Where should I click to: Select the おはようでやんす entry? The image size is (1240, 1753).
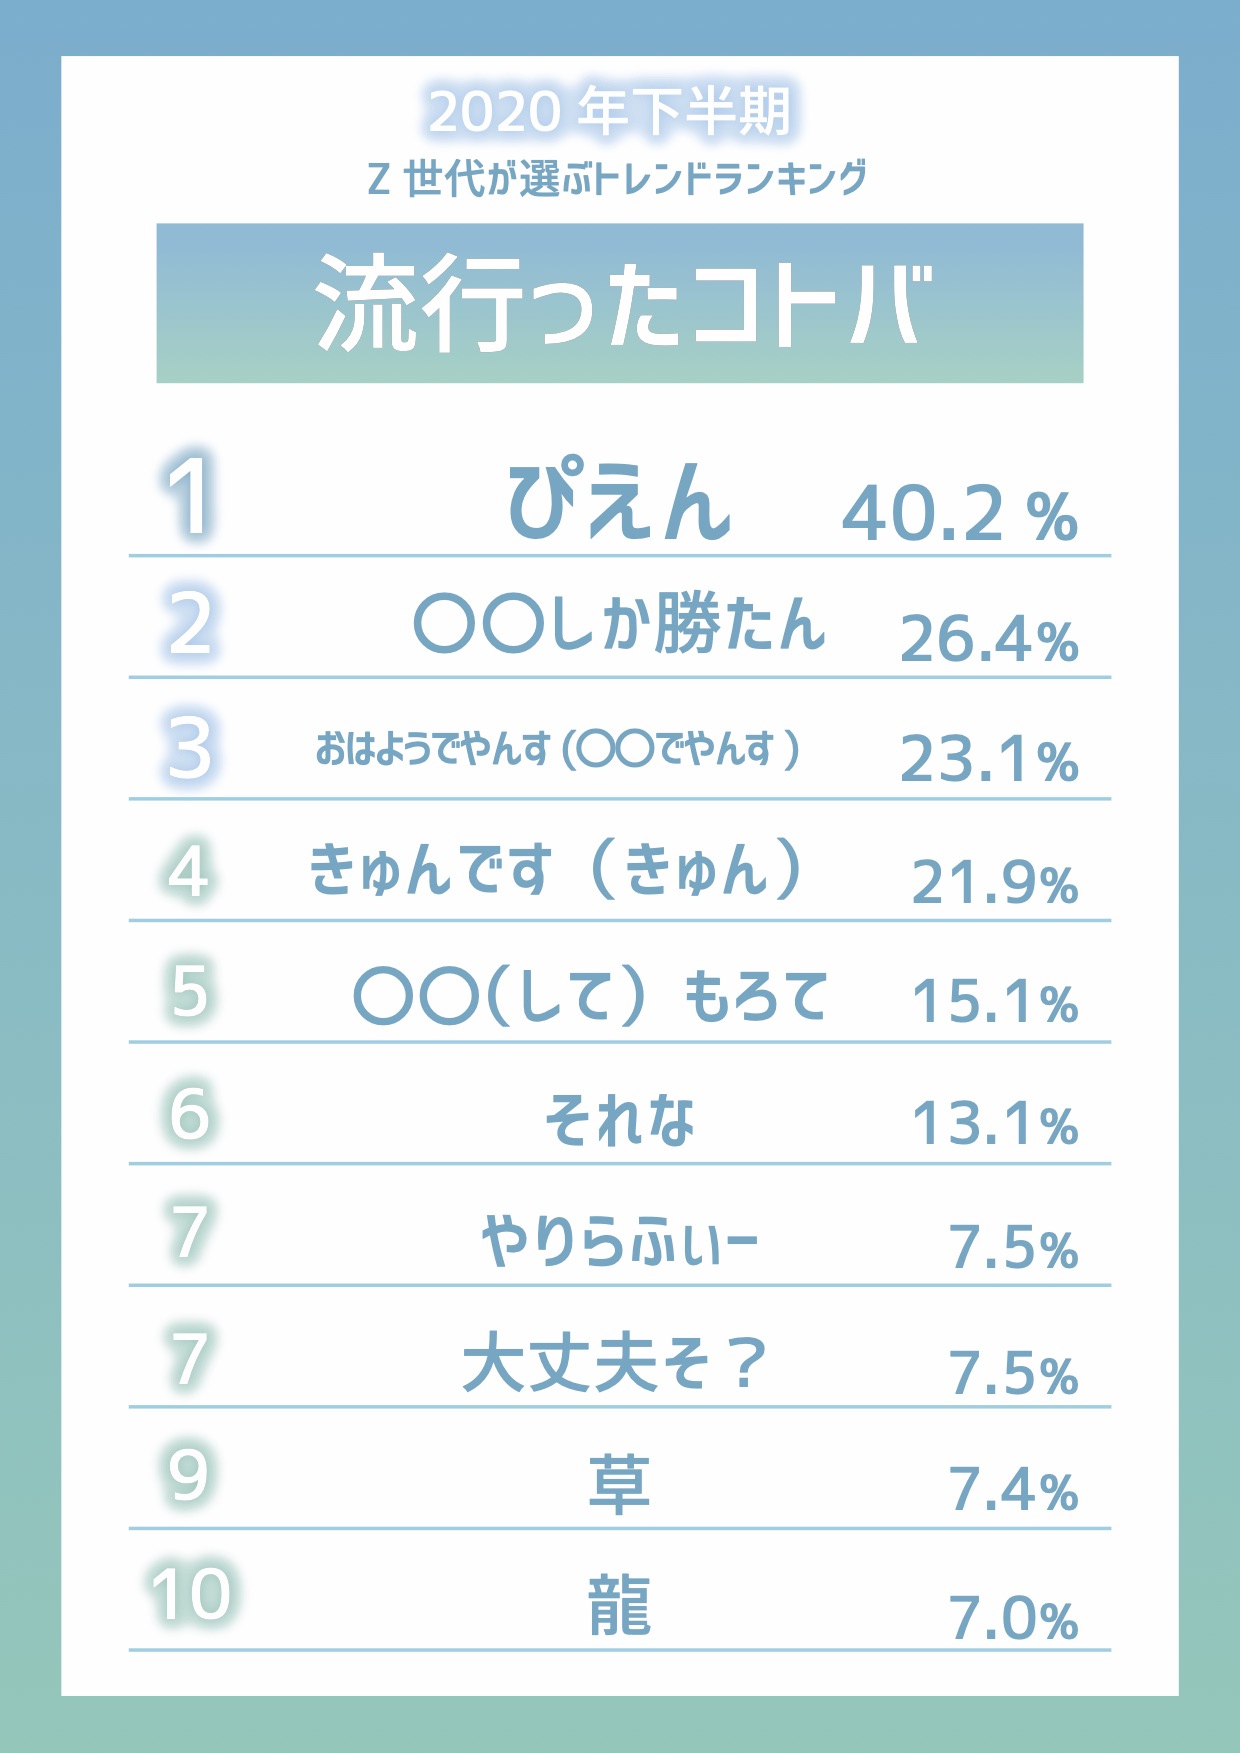tap(558, 748)
